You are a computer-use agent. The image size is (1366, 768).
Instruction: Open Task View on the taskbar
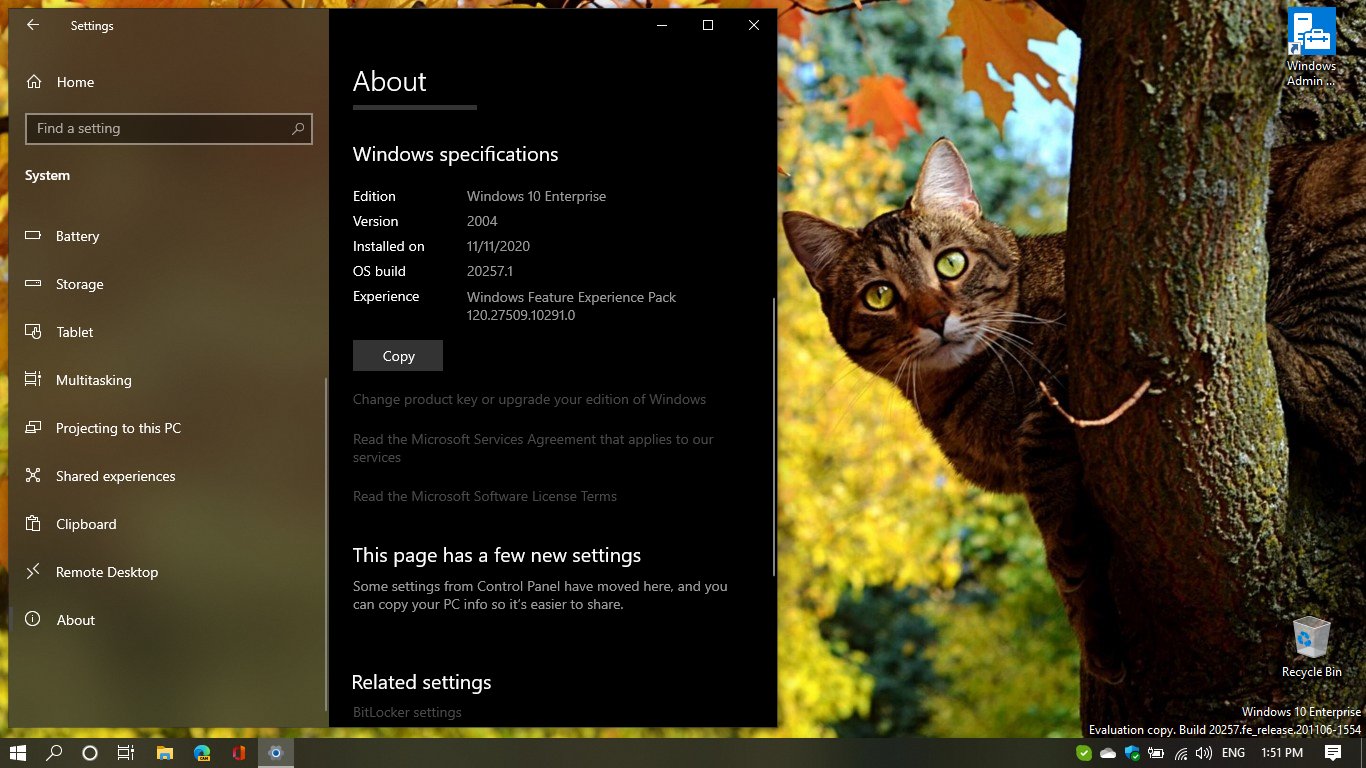click(x=126, y=753)
